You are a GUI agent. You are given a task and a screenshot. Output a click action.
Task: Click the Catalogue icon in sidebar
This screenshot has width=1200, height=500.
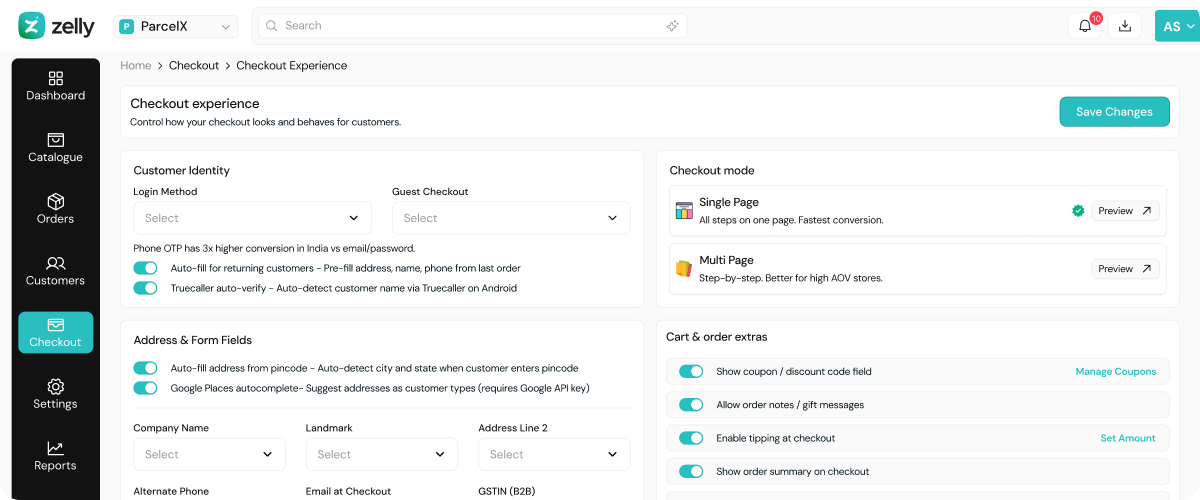[x=56, y=140]
